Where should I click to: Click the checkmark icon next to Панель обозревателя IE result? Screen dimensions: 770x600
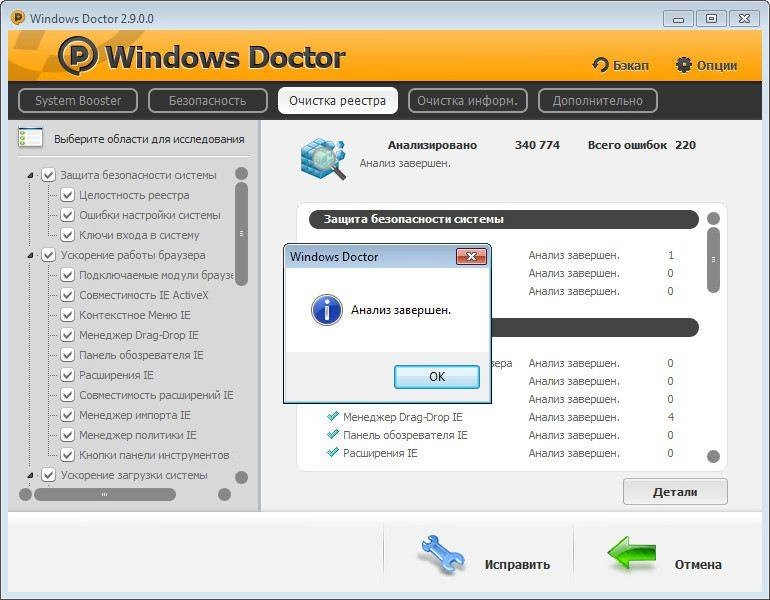[x=332, y=435]
